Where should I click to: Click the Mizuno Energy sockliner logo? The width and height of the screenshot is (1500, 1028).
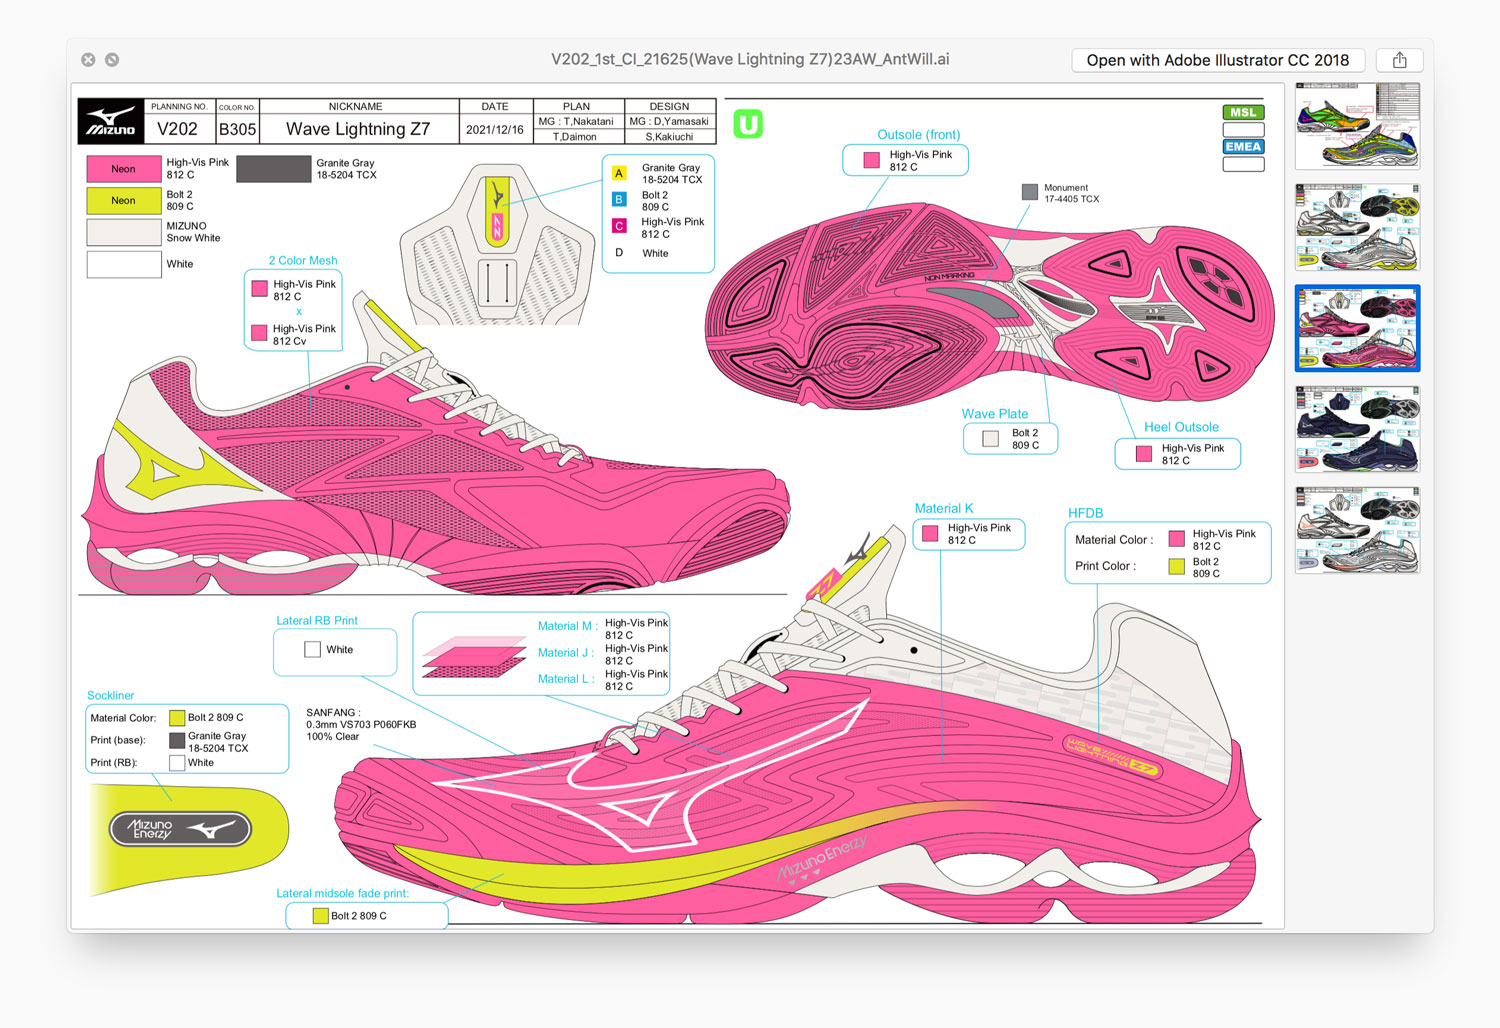click(x=180, y=828)
